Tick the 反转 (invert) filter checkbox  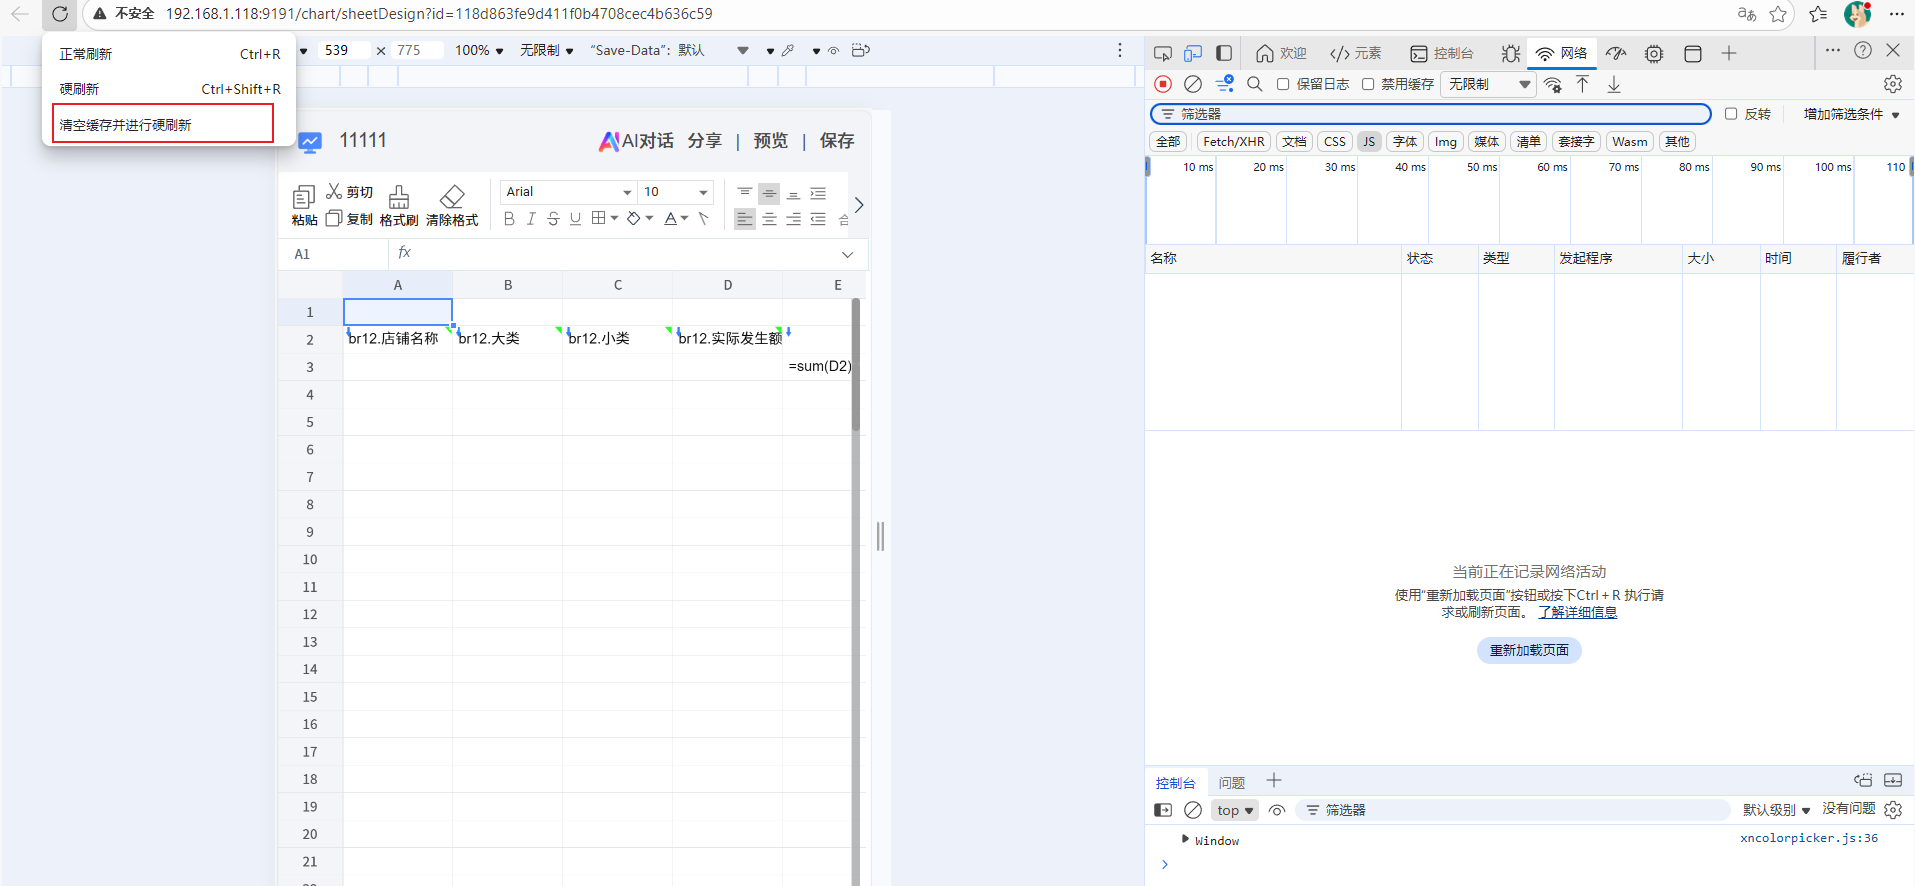[x=1731, y=114]
